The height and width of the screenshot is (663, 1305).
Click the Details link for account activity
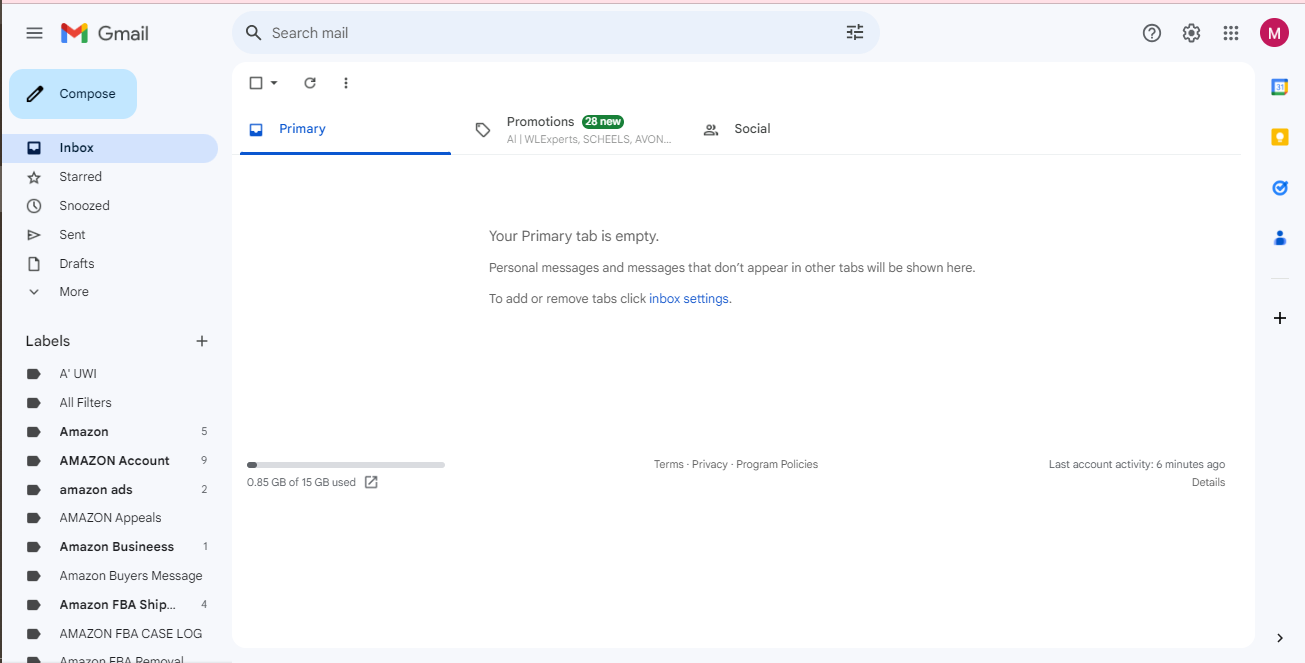[1208, 482]
